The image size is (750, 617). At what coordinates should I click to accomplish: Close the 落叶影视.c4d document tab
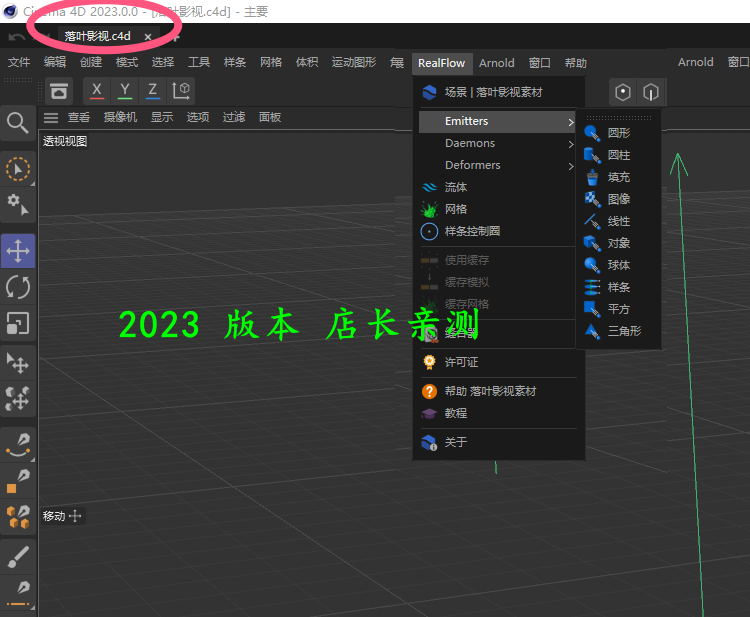pos(148,37)
